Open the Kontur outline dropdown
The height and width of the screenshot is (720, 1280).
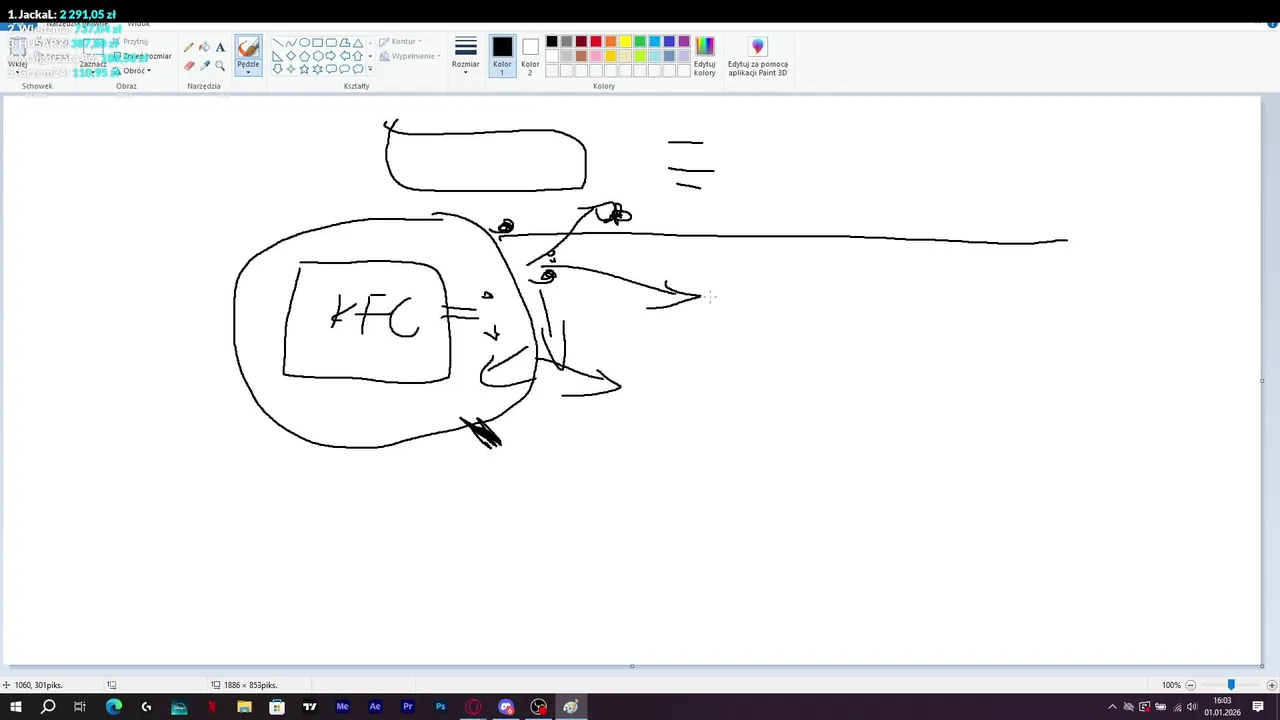(x=400, y=42)
